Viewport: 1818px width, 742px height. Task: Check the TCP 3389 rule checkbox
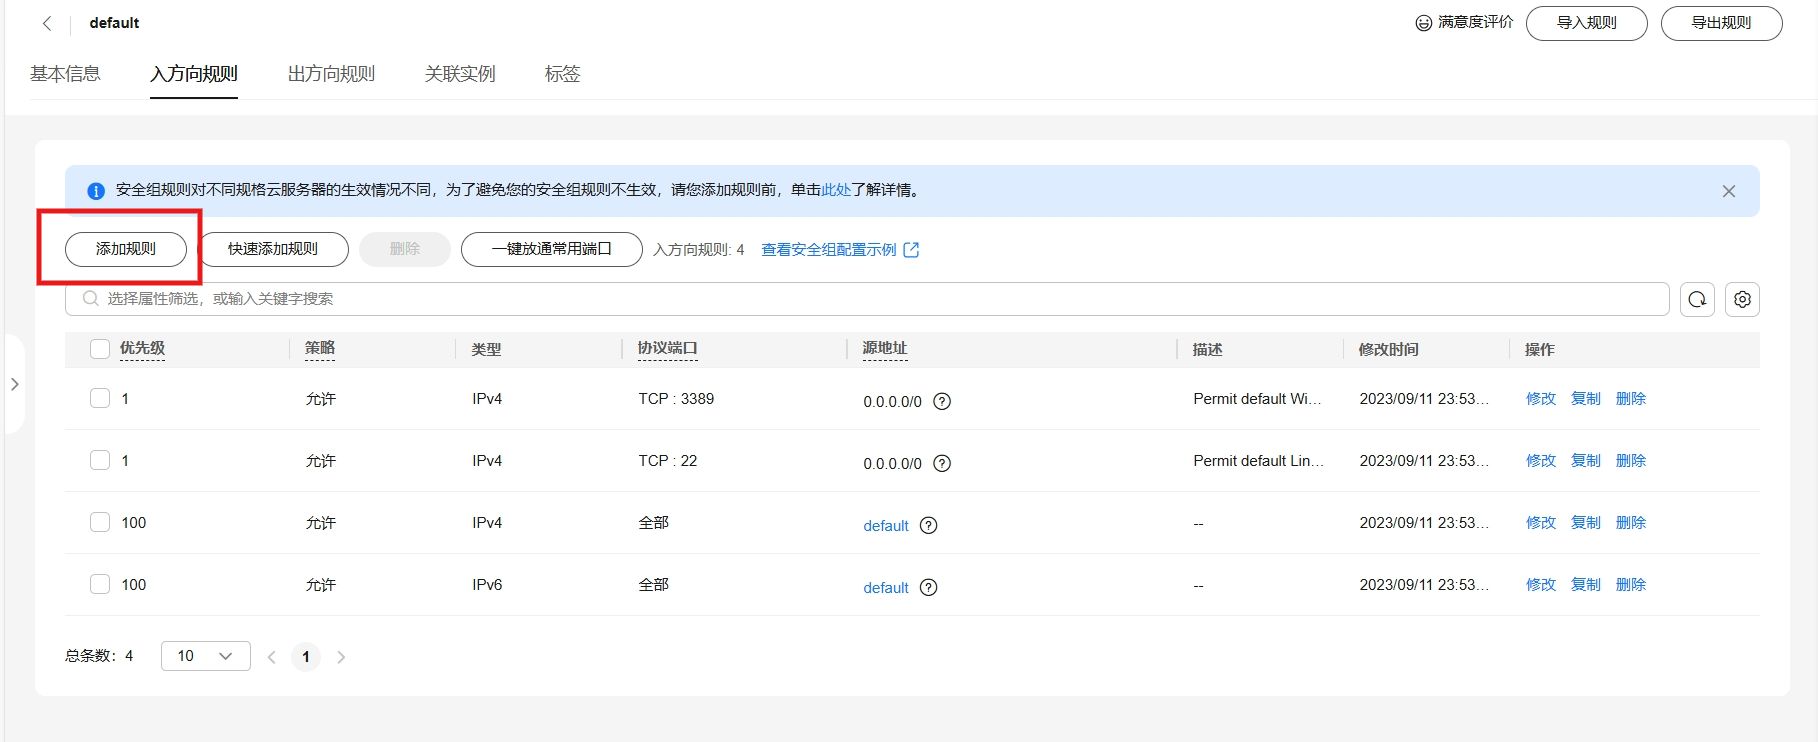pyautogui.click(x=100, y=398)
